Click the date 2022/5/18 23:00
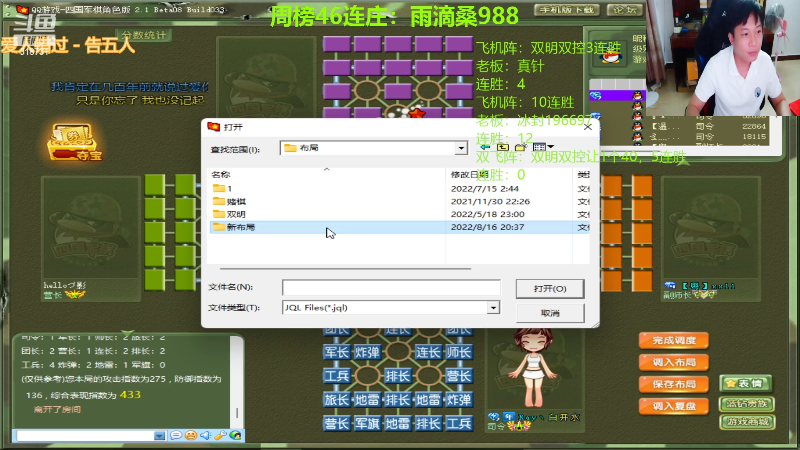Image resolution: width=800 pixels, height=450 pixels. [x=487, y=214]
